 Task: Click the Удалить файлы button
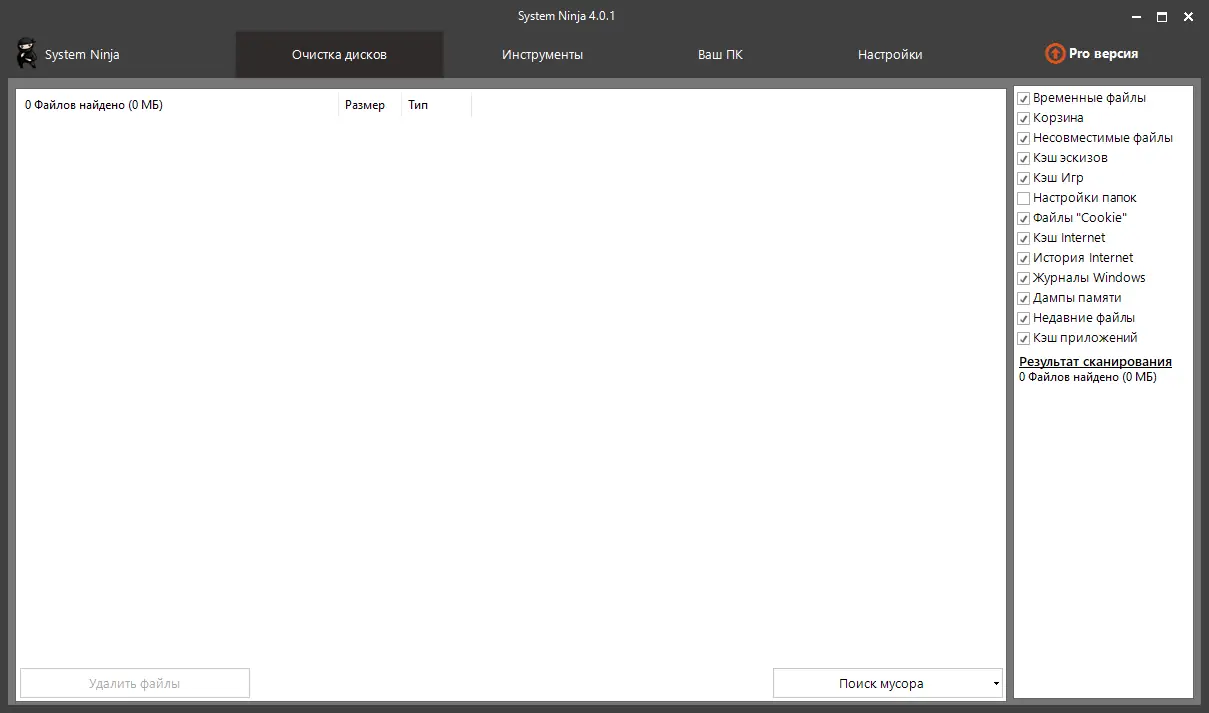[x=135, y=684]
